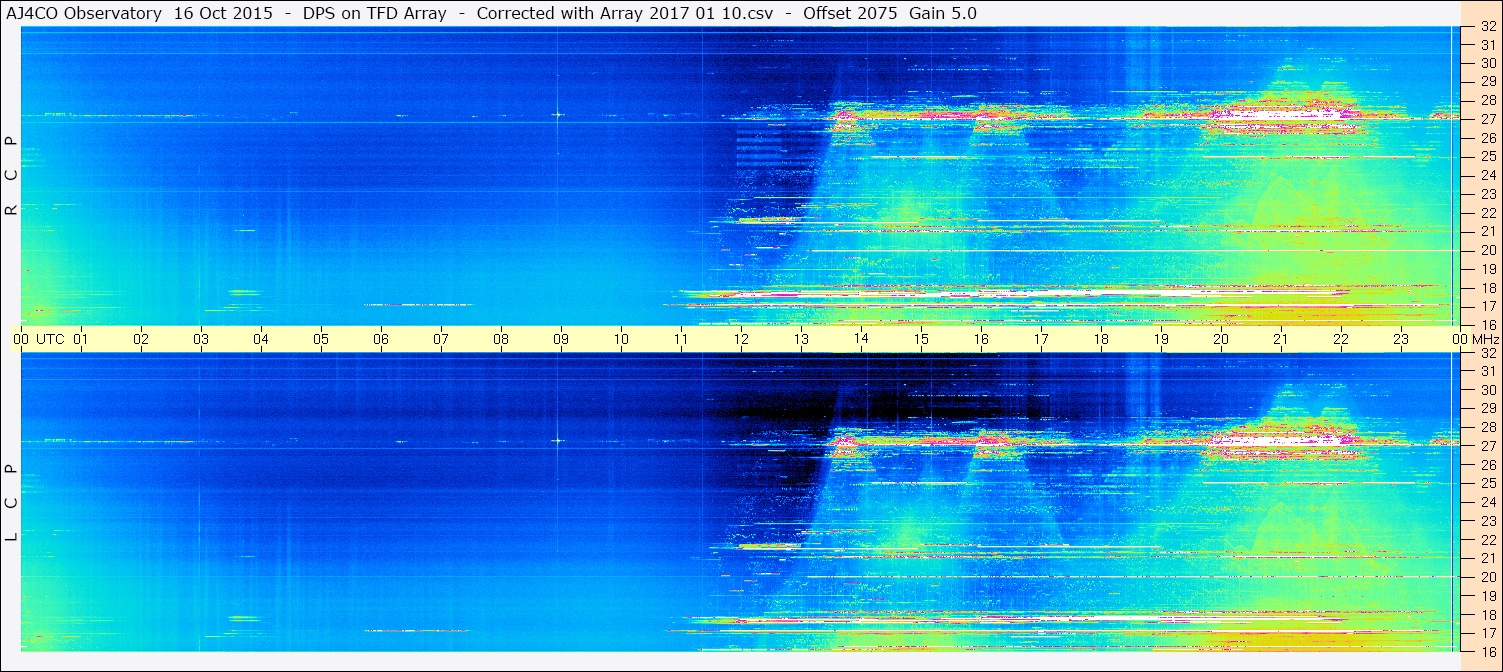The height and width of the screenshot is (672, 1503).
Task: Click the 21 MHz tick in LCP panel
Action: click(x=1488, y=558)
